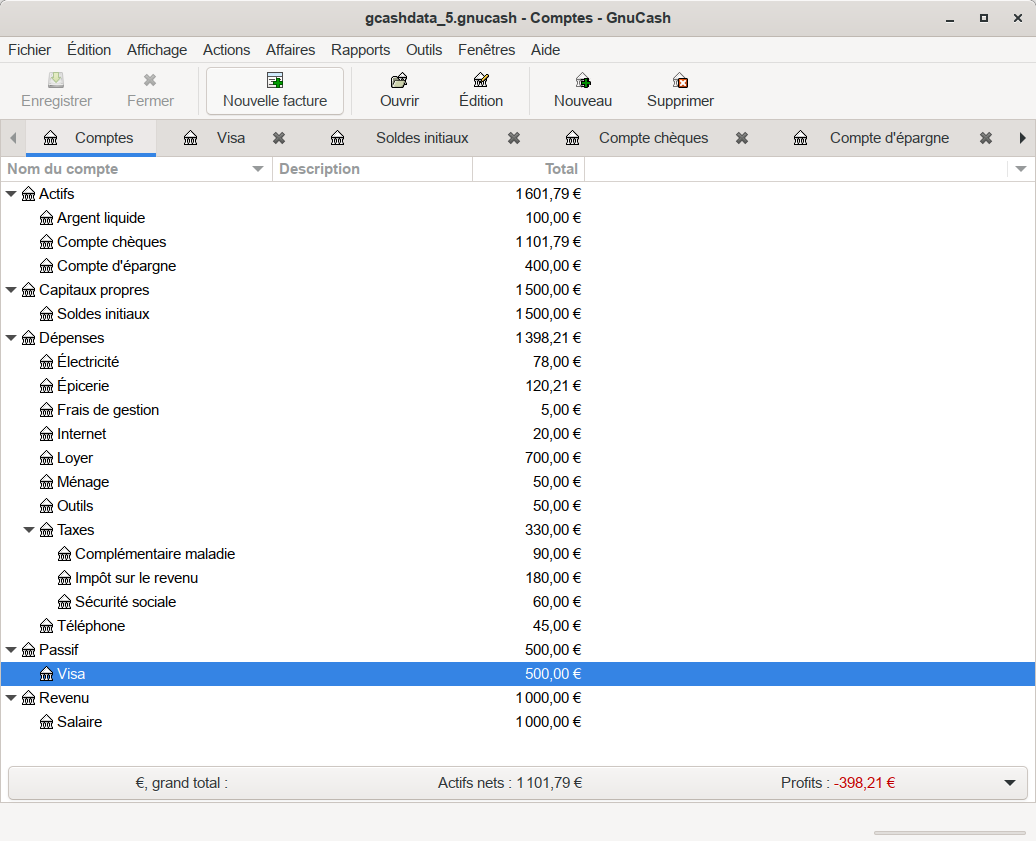1036x841 pixels.
Task: Collapse the Dépenses account tree
Action: point(12,338)
